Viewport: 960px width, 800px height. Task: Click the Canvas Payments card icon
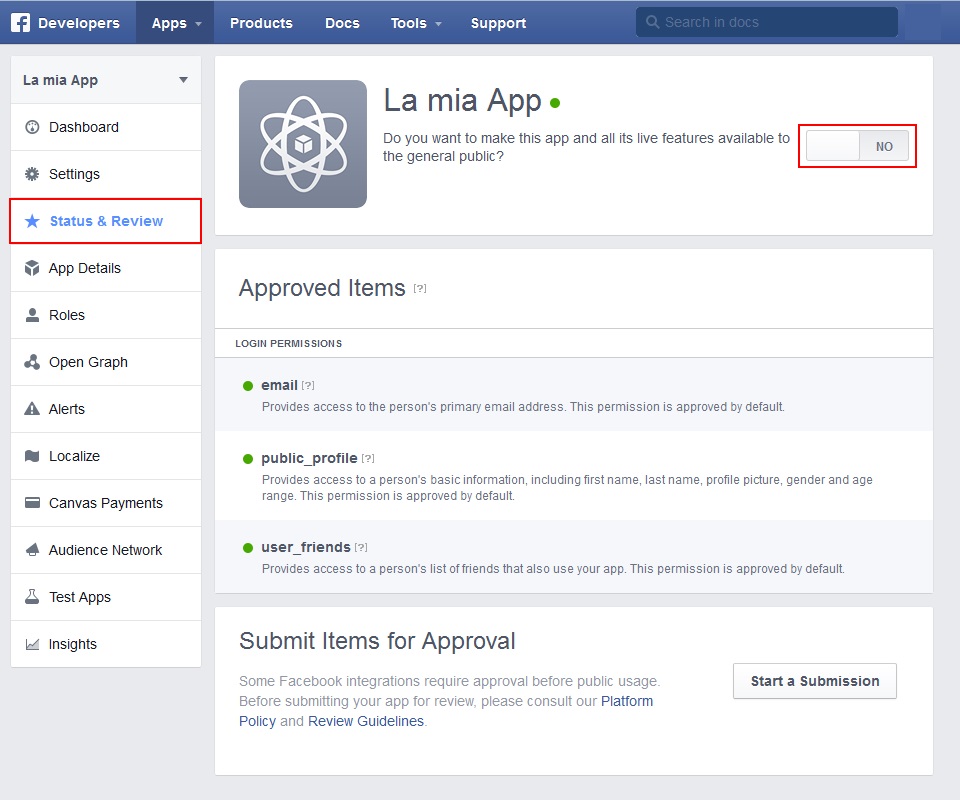[32, 503]
